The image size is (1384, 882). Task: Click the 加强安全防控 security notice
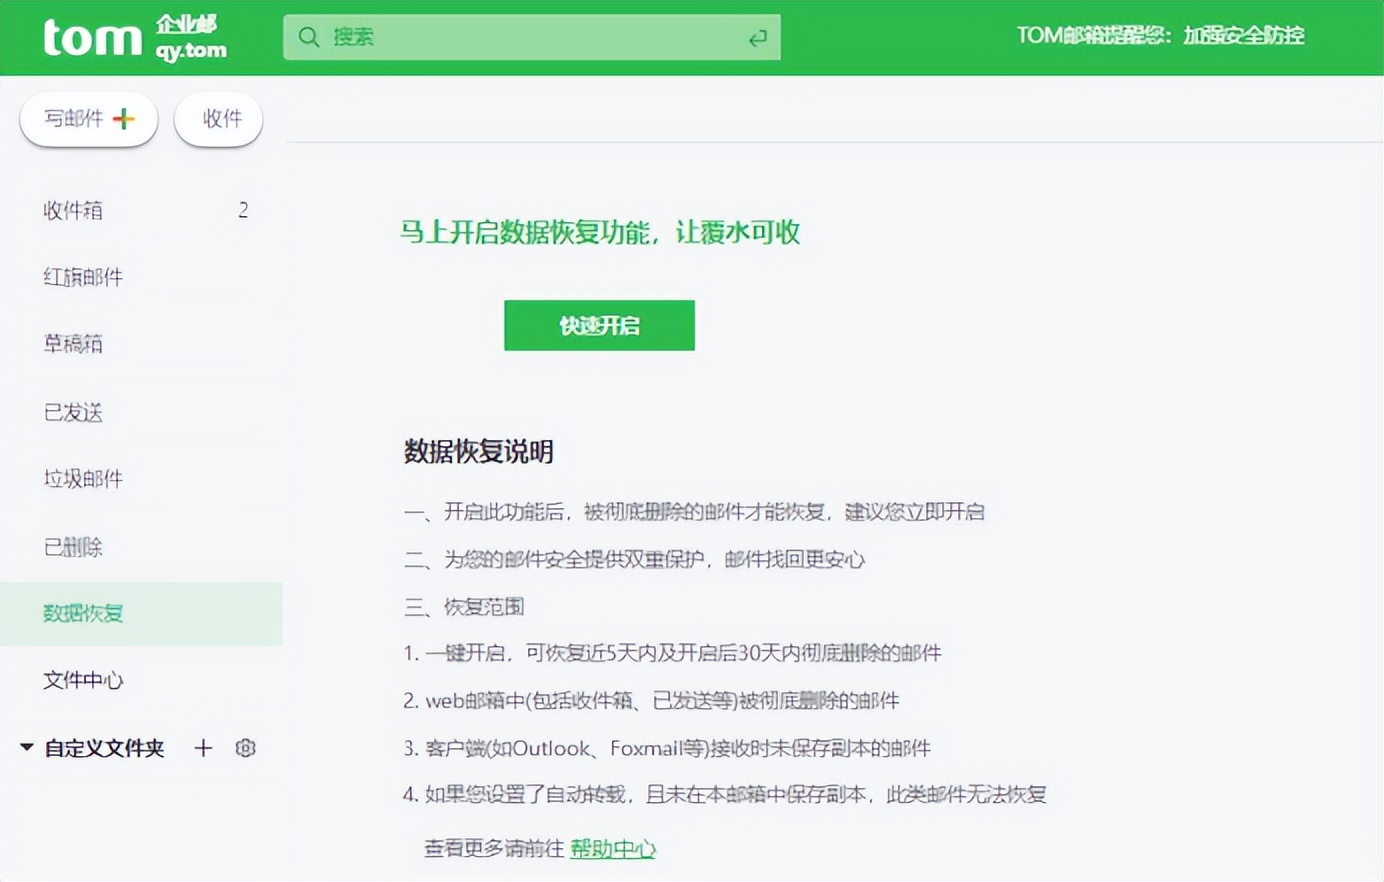1243,36
